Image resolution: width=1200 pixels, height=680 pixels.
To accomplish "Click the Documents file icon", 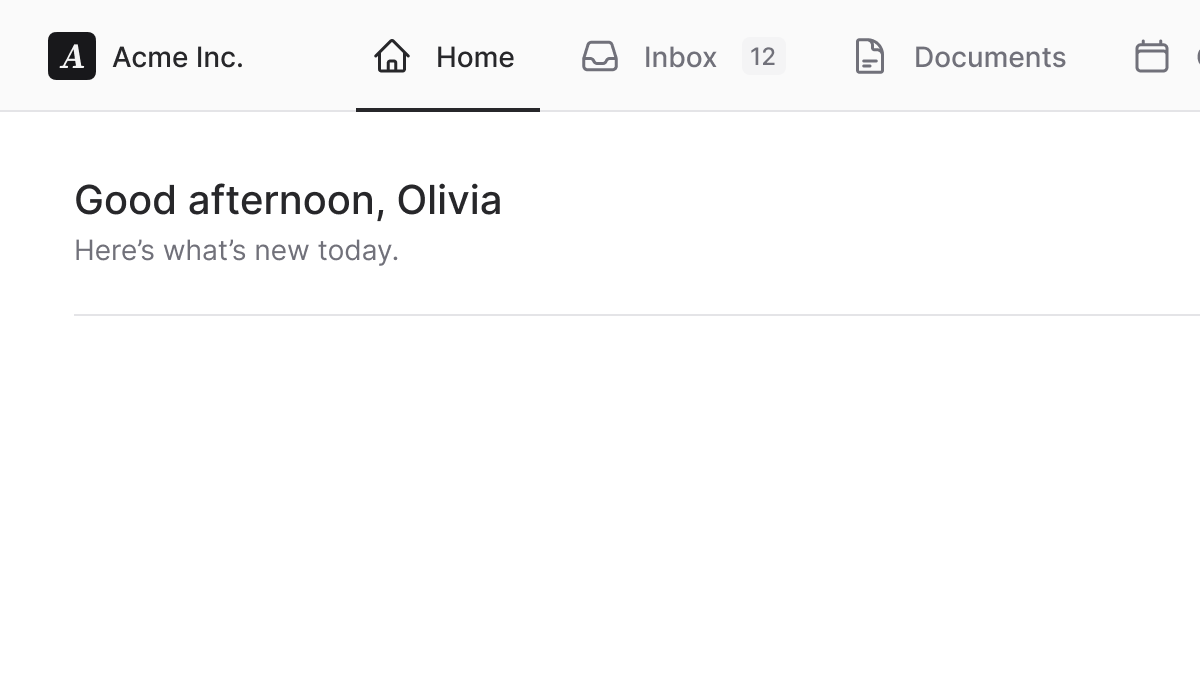I will click(x=870, y=56).
